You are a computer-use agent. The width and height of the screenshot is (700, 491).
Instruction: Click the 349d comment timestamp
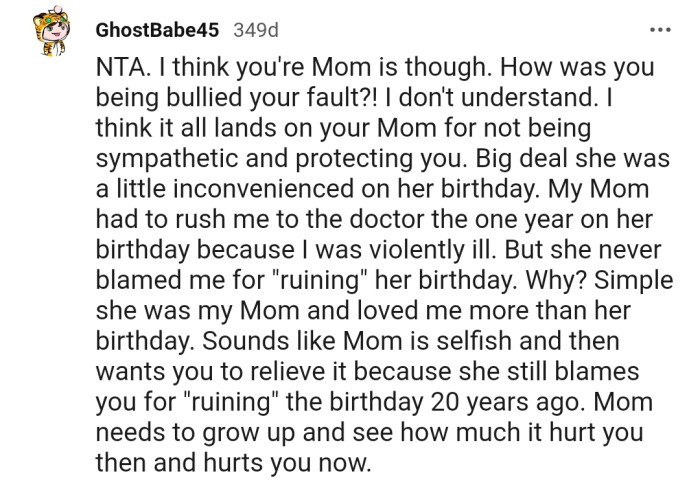click(256, 30)
